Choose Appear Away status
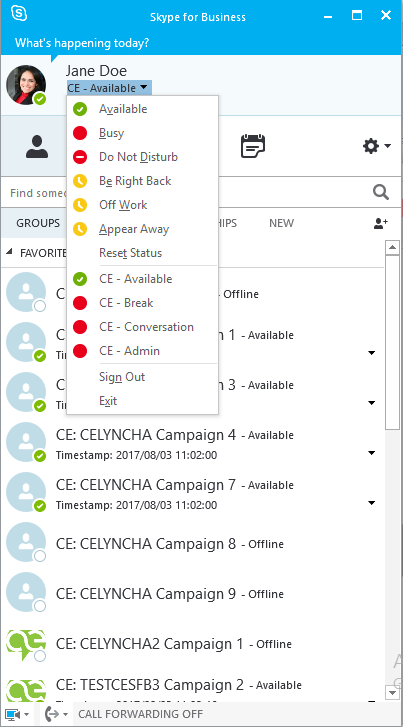 point(142,229)
